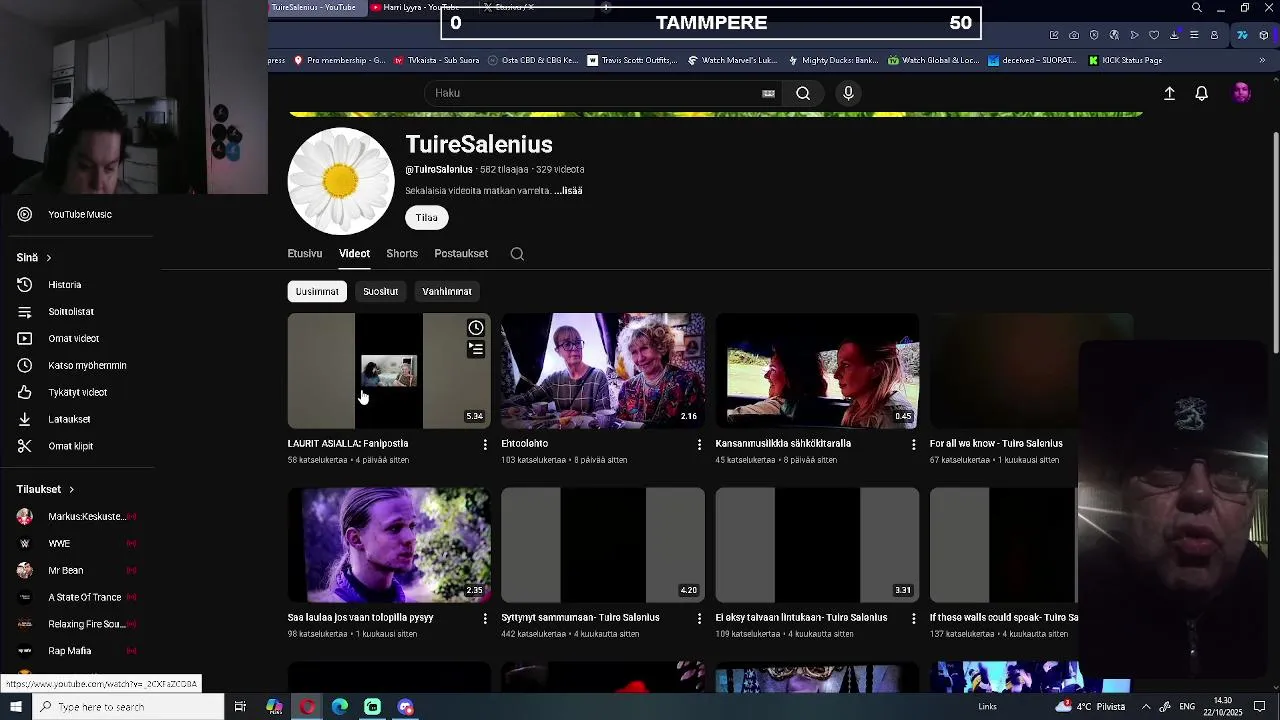Show hidden system tray icons
This screenshot has width=1280, height=720.
coord(1146,707)
